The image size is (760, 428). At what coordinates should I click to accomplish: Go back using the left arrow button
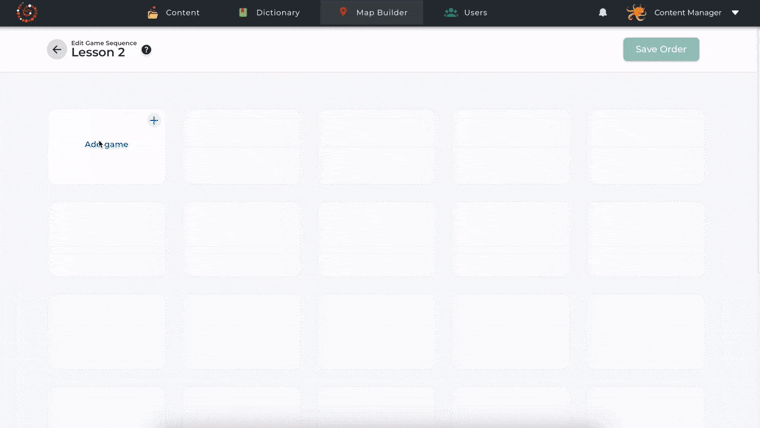click(57, 50)
